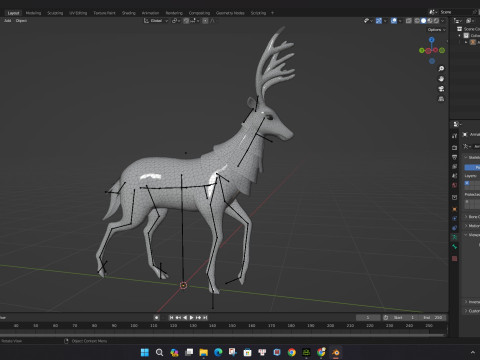Viewport: 480px width, 360px height.
Task: Click the green negative Y gizmo circle on left
Action: click(x=422, y=51)
